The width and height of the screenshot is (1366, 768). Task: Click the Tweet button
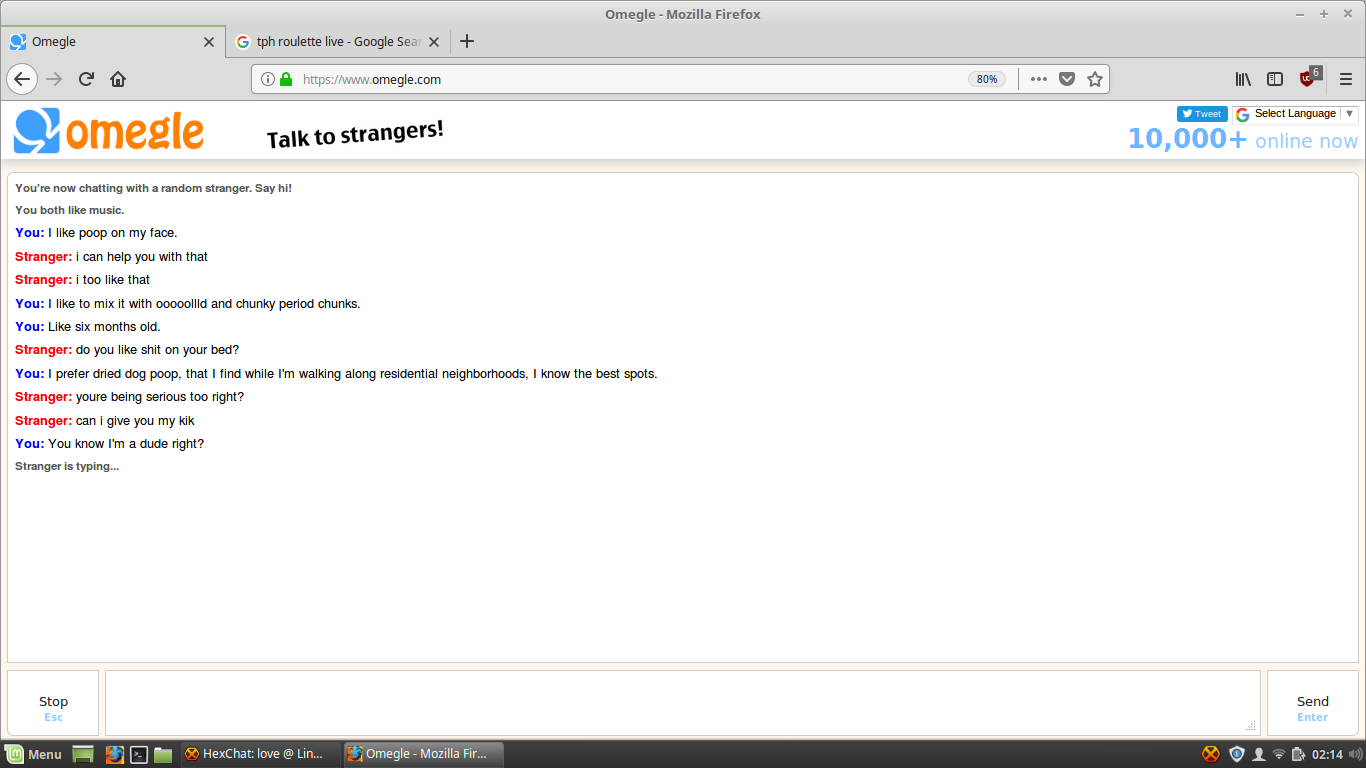pyautogui.click(x=1202, y=114)
